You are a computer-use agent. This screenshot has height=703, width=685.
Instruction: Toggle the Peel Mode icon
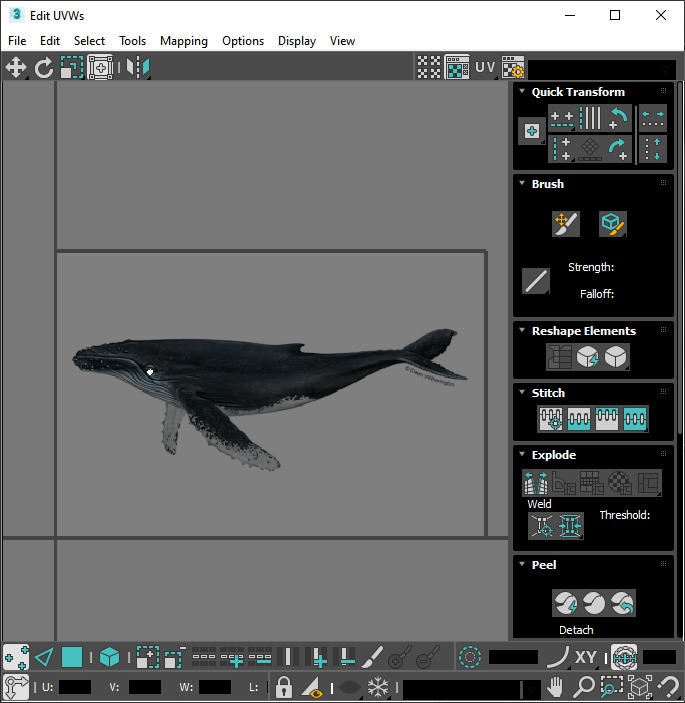[594, 603]
